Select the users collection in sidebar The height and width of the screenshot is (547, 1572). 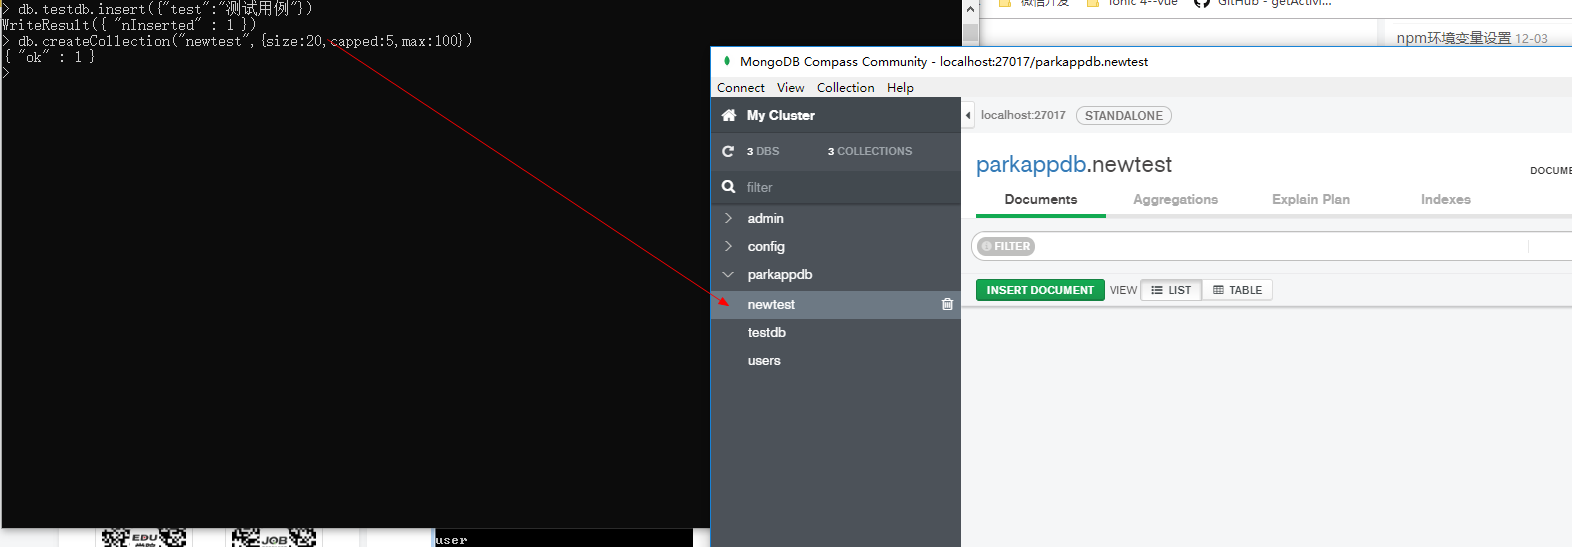tap(836, 360)
